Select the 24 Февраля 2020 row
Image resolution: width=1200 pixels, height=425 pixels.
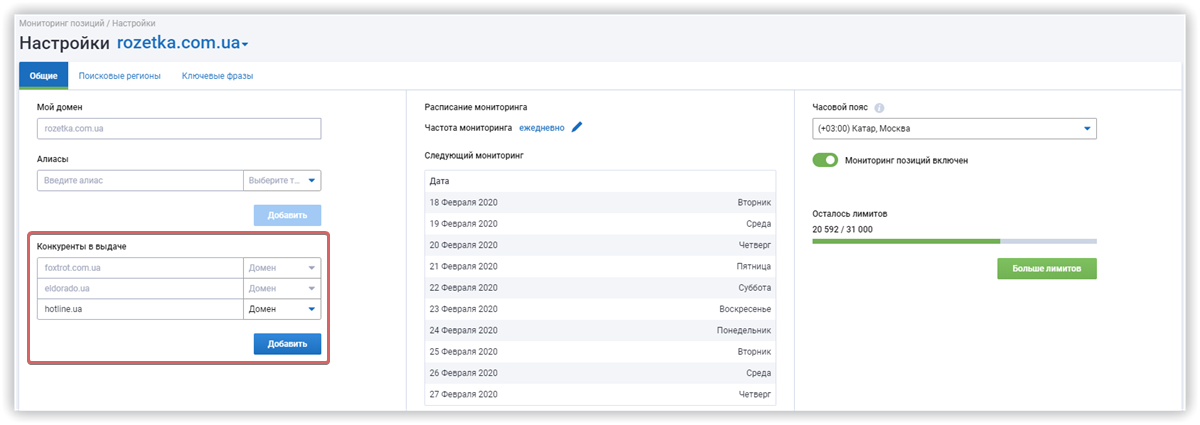tap(600, 330)
